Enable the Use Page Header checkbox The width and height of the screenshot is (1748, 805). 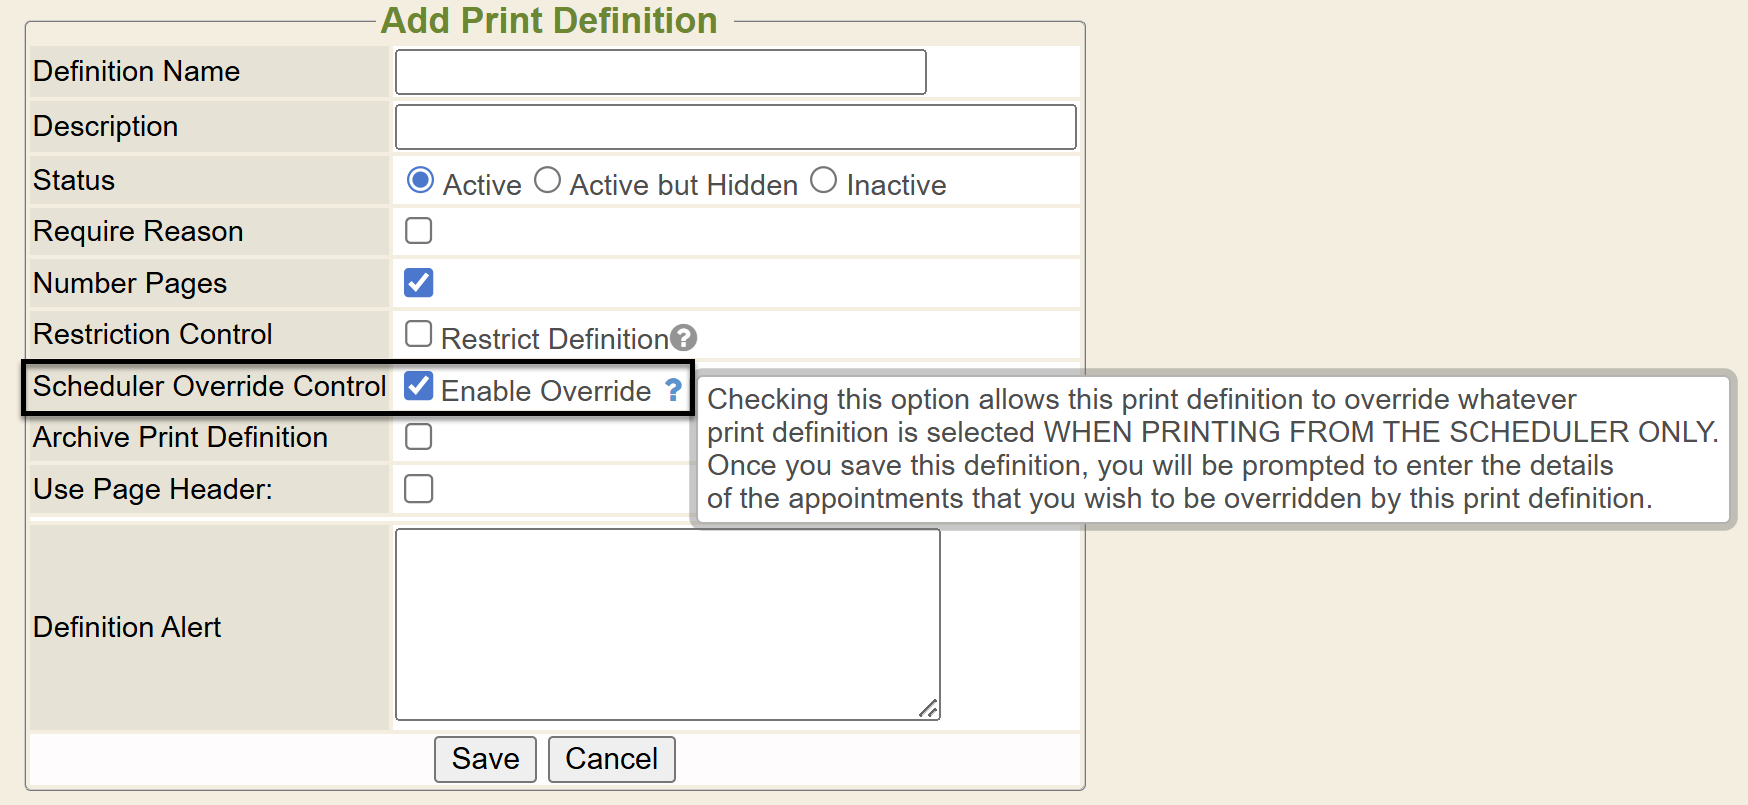click(x=419, y=489)
